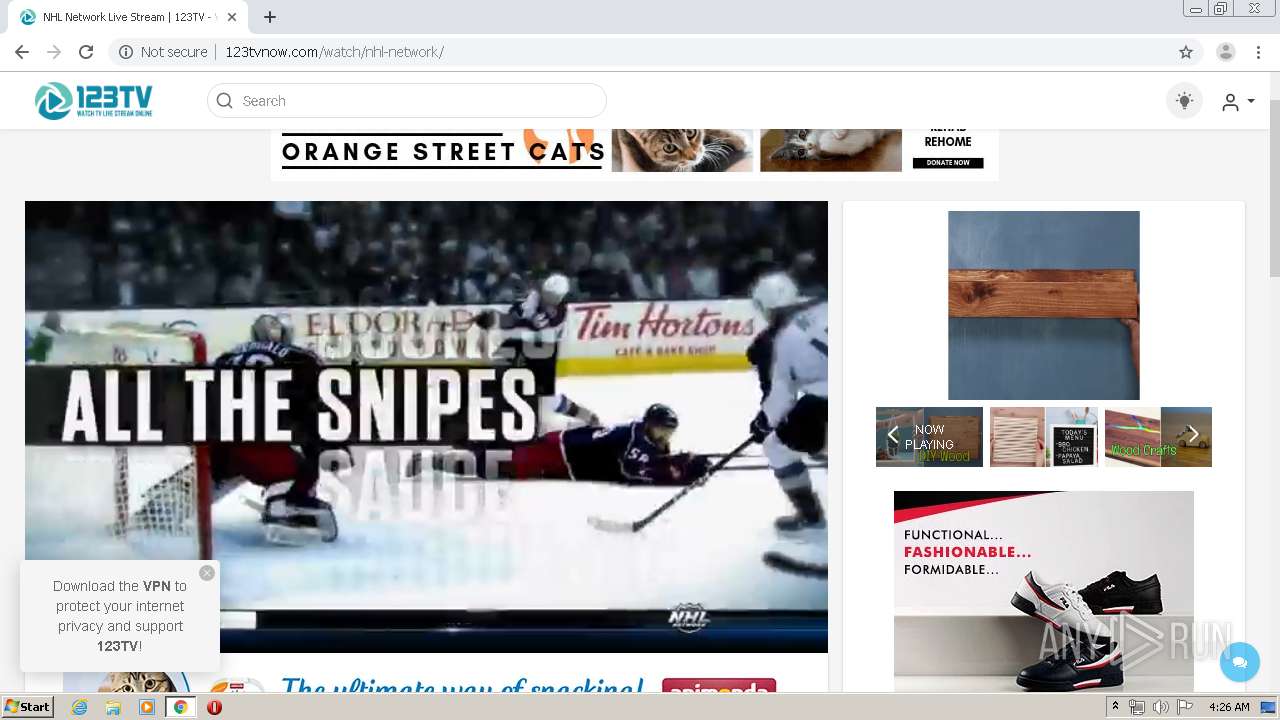Click the Download the VPN message

point(120,616)
